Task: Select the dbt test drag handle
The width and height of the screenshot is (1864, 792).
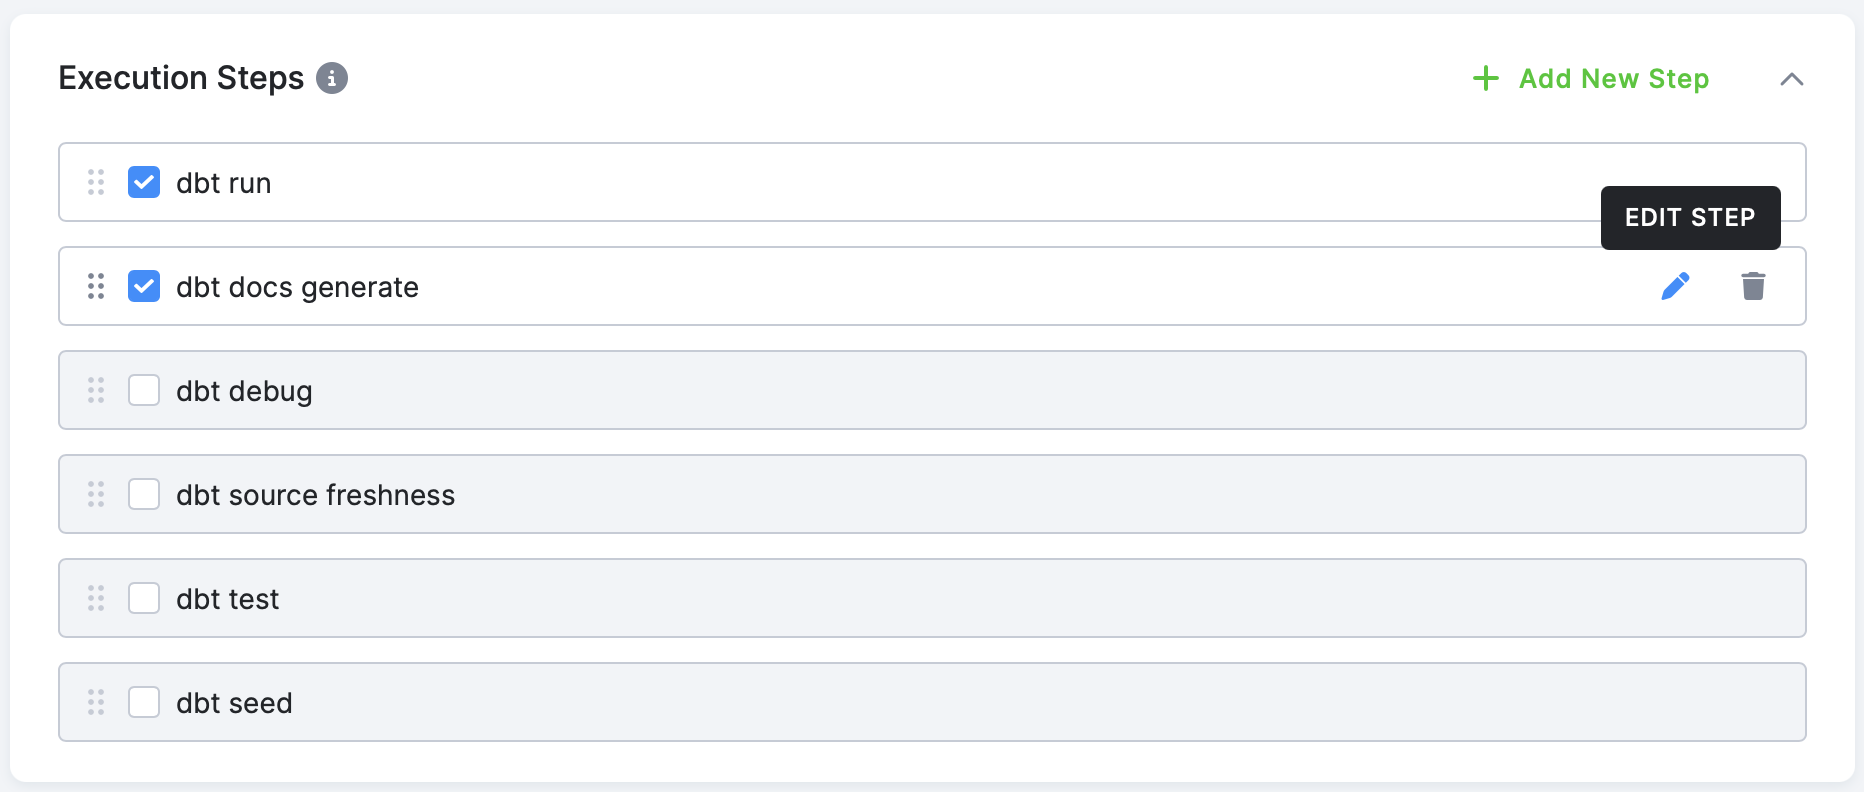Action: click(96, 598)
